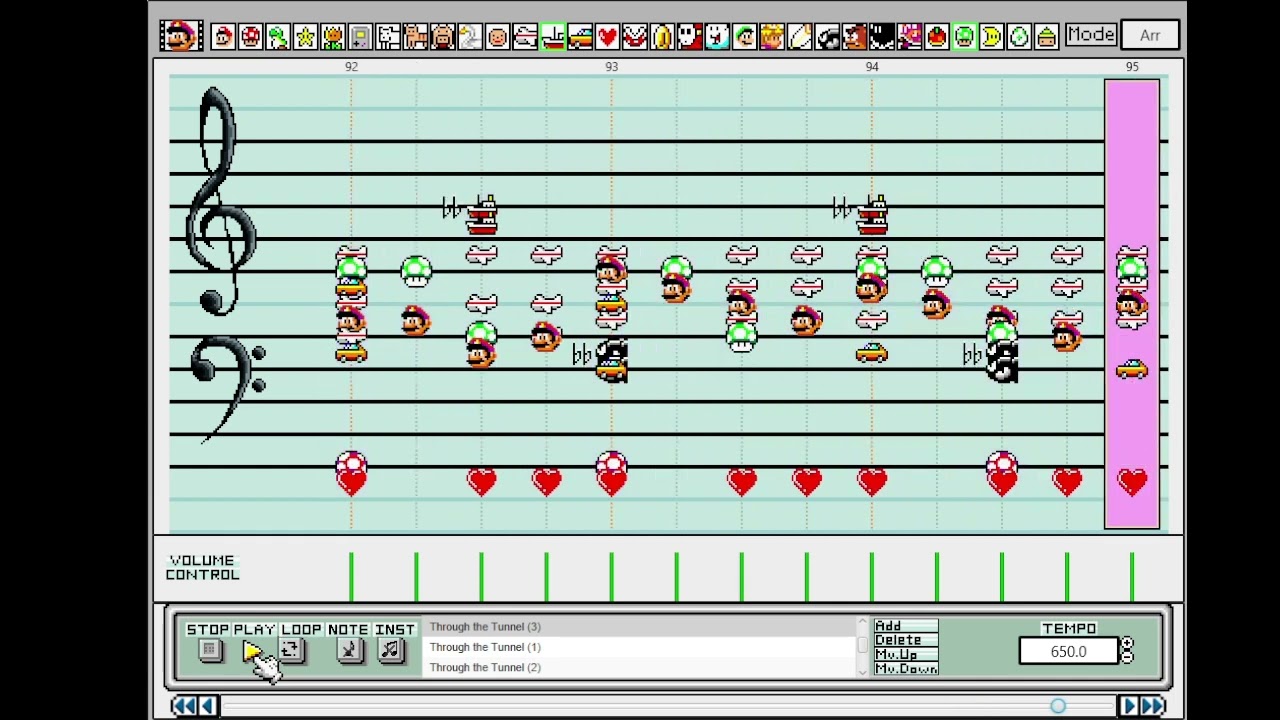1280x720 pixels.
Task: Click measure number 92 marker
Action: click(351, 67)
